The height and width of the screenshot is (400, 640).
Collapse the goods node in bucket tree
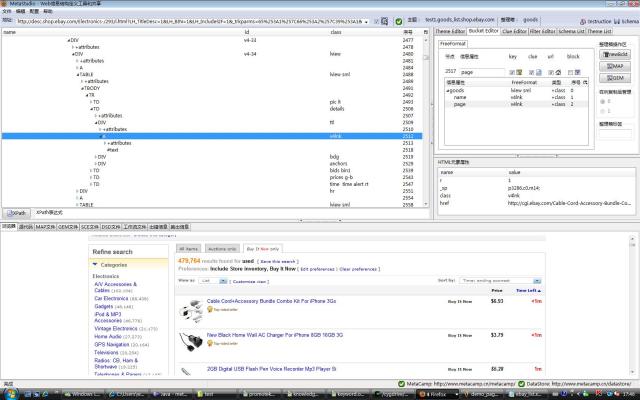(x=447, y=91)
